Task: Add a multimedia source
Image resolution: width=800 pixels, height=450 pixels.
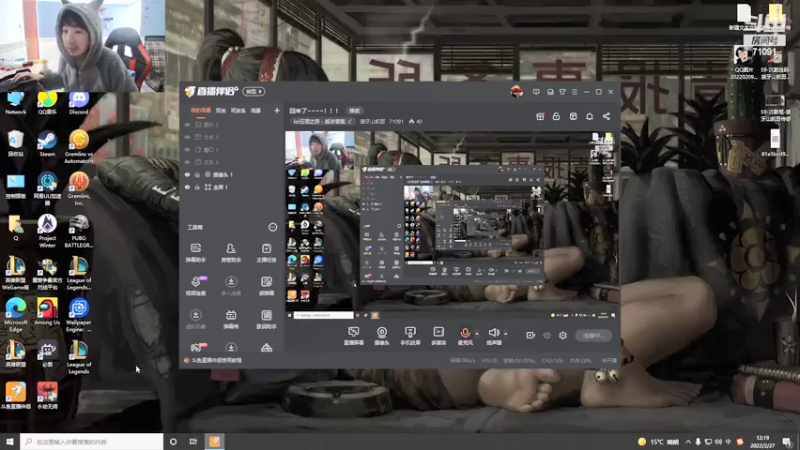Action: pyautogui.click(x=438, y=336)
